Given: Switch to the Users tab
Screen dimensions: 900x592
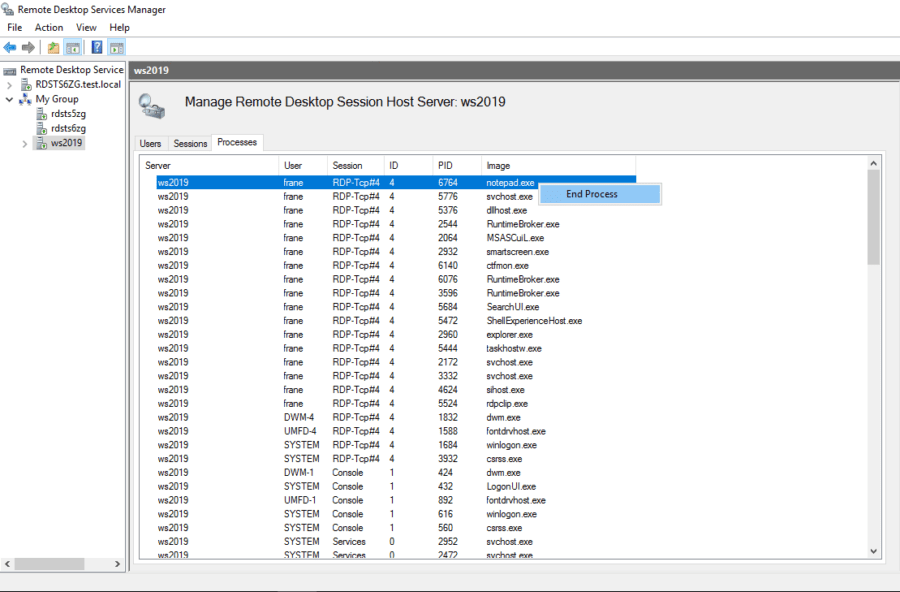Looking at the screenshot, I should [150, 143].
